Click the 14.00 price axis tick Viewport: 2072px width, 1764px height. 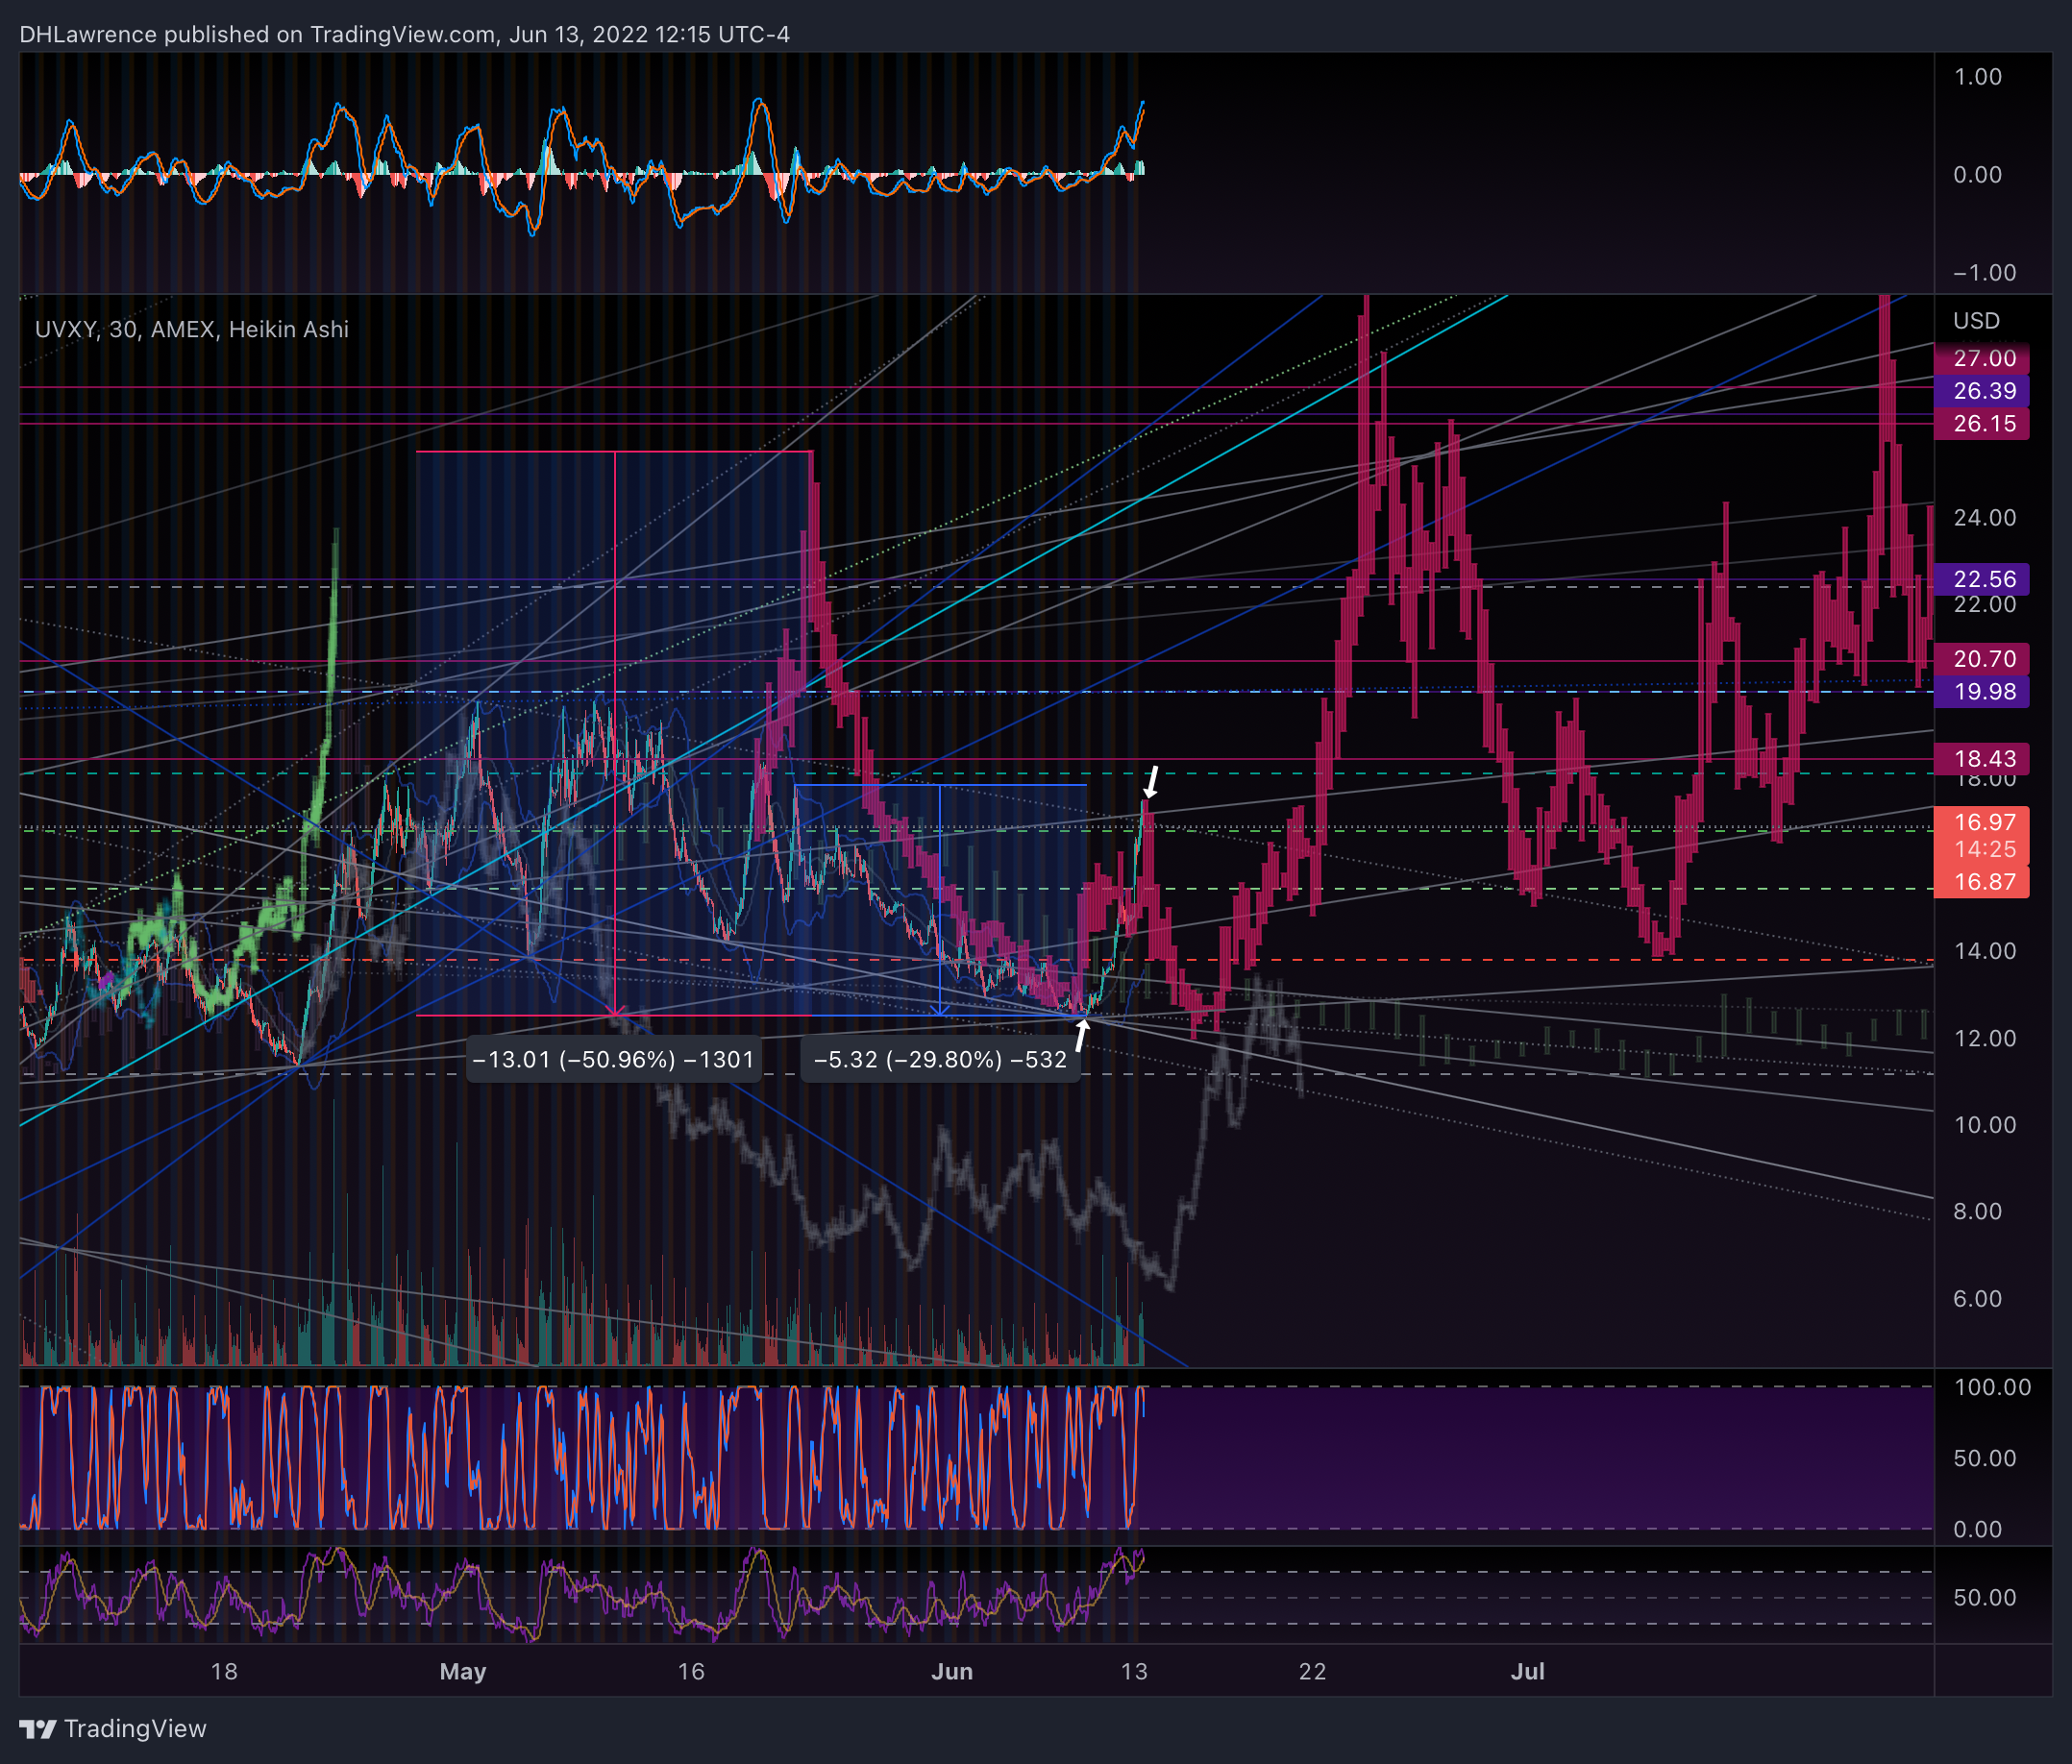click(x=1985, y=951)
